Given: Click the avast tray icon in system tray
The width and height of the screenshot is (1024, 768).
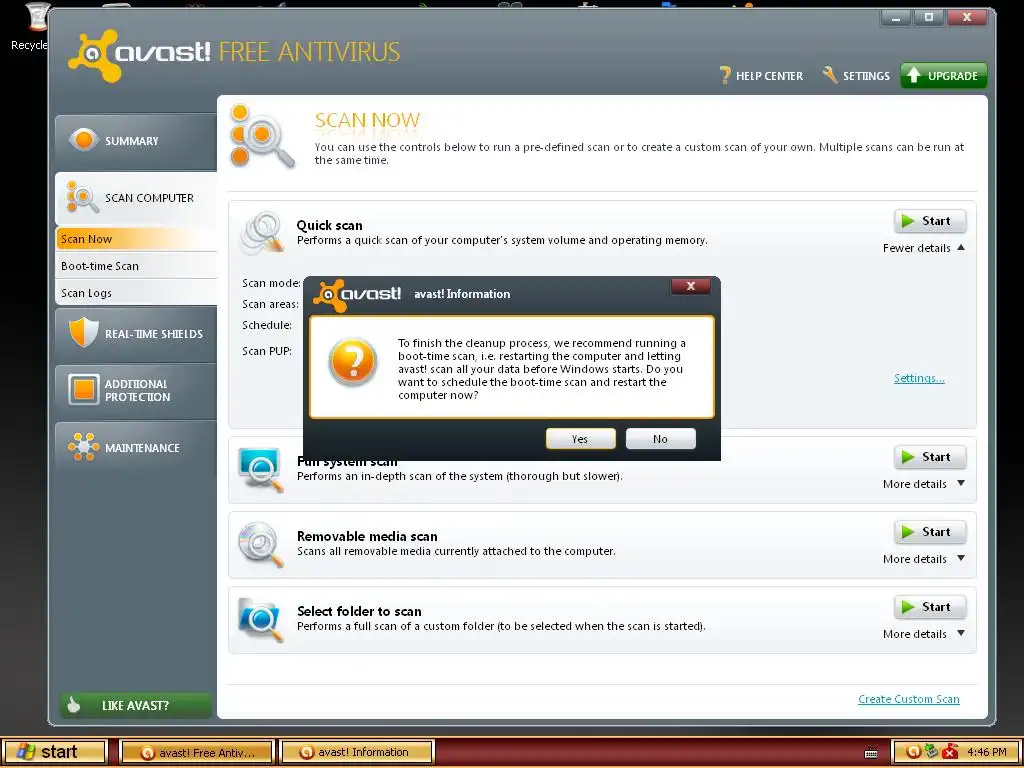Looking at the screenshot, I should point(913,752).
